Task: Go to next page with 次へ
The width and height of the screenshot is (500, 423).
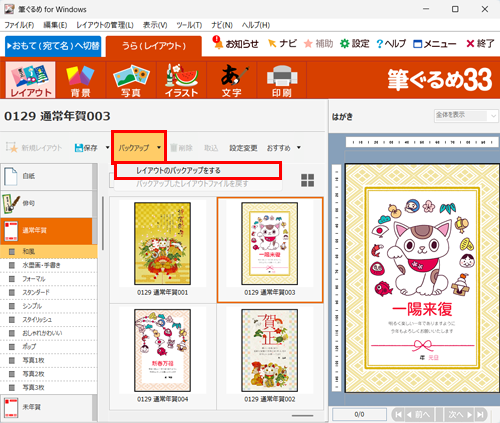Action: [460, 414]
